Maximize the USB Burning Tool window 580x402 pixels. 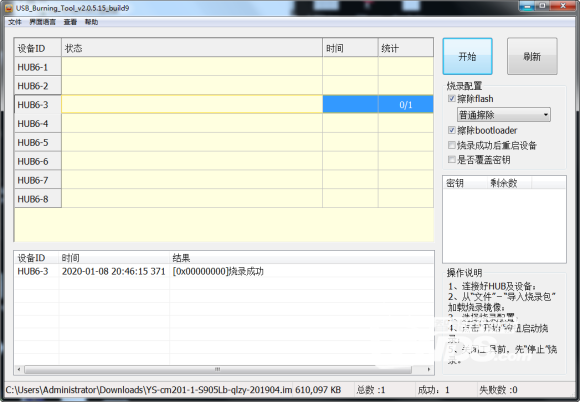tap(543, 6)
